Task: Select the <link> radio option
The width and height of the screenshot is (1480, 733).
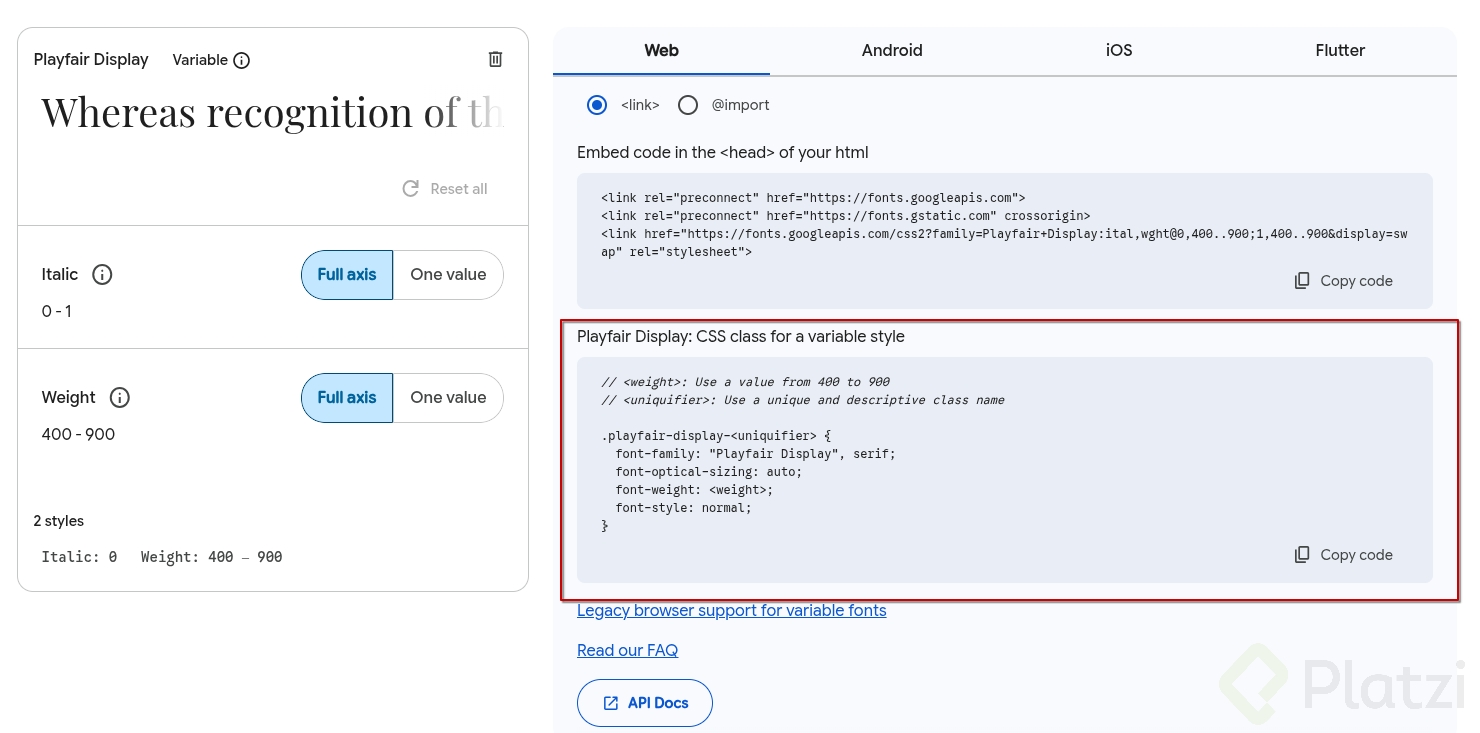Action: point(597,105)
